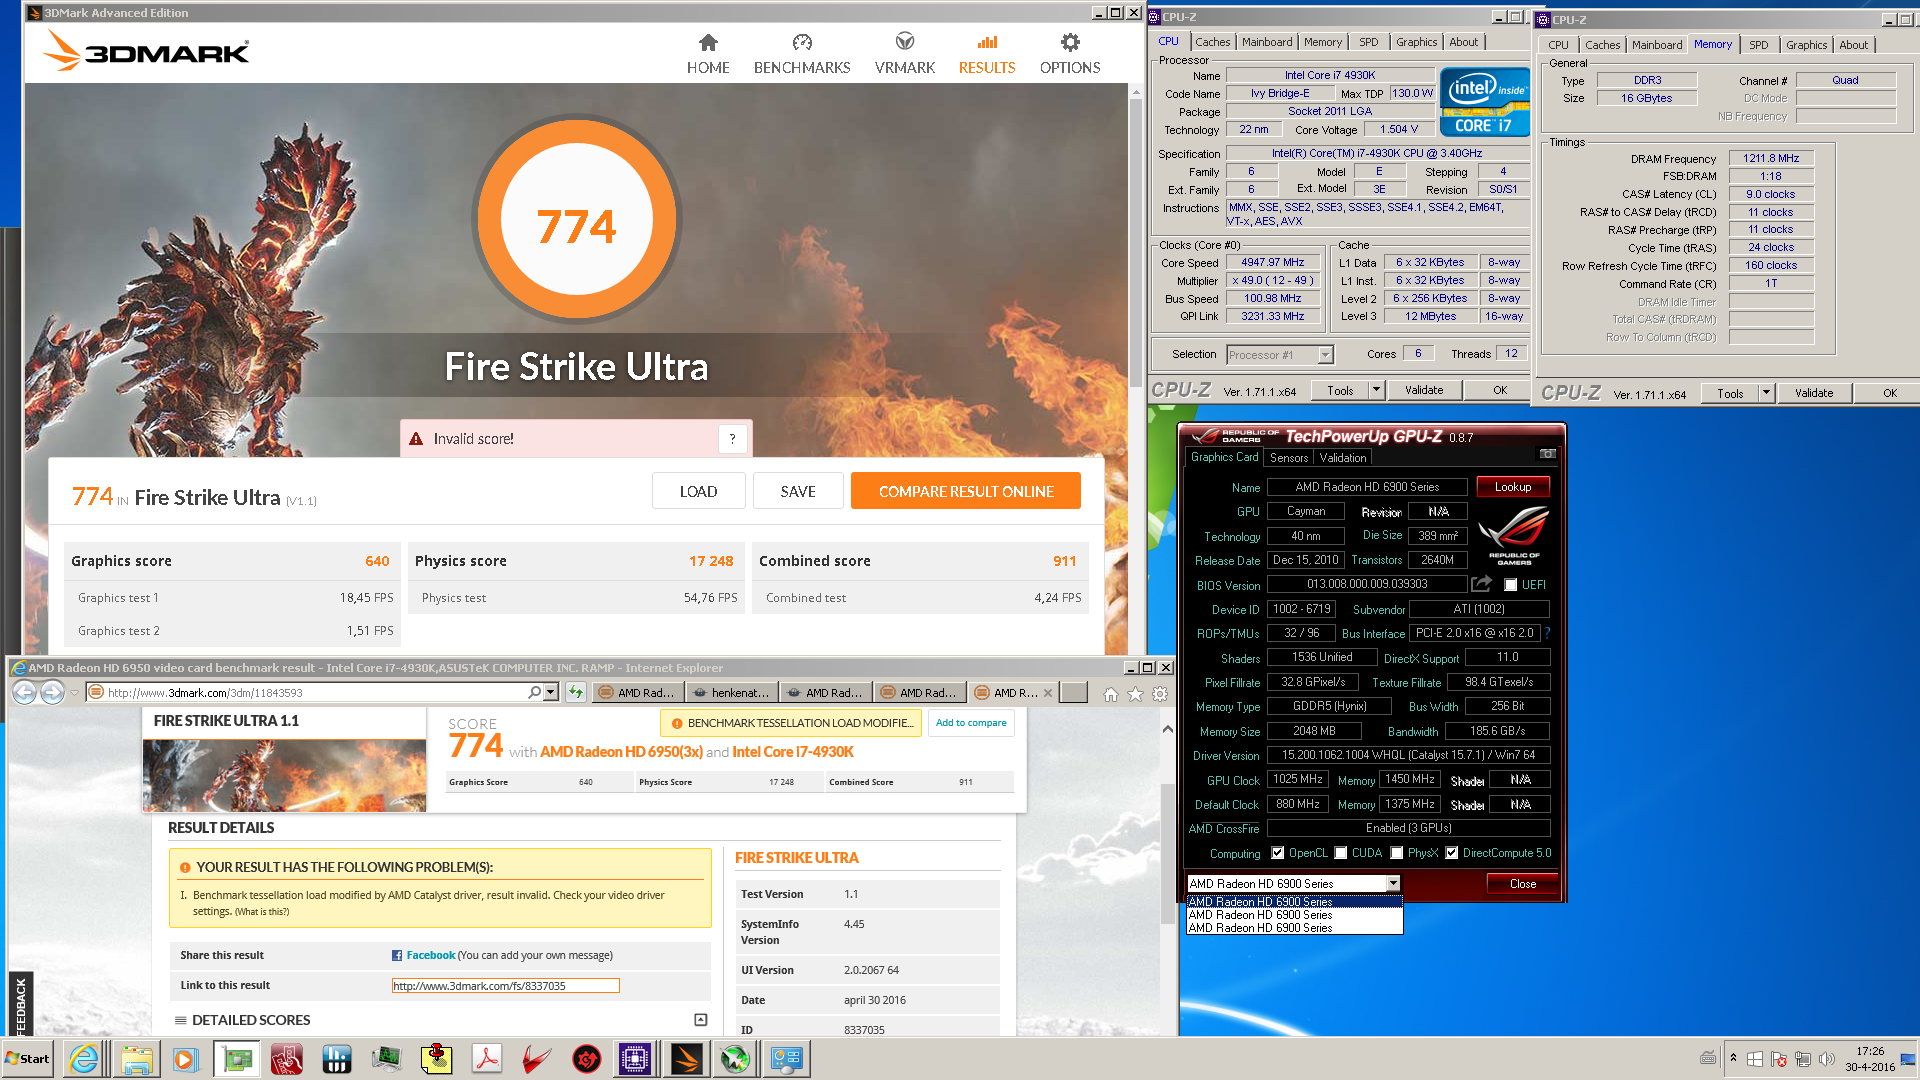Open Sensors tab in GPU-Z
The width and height of the screenshot is (1920, 1080).
pyautogui.click(x=1289, y=458)
